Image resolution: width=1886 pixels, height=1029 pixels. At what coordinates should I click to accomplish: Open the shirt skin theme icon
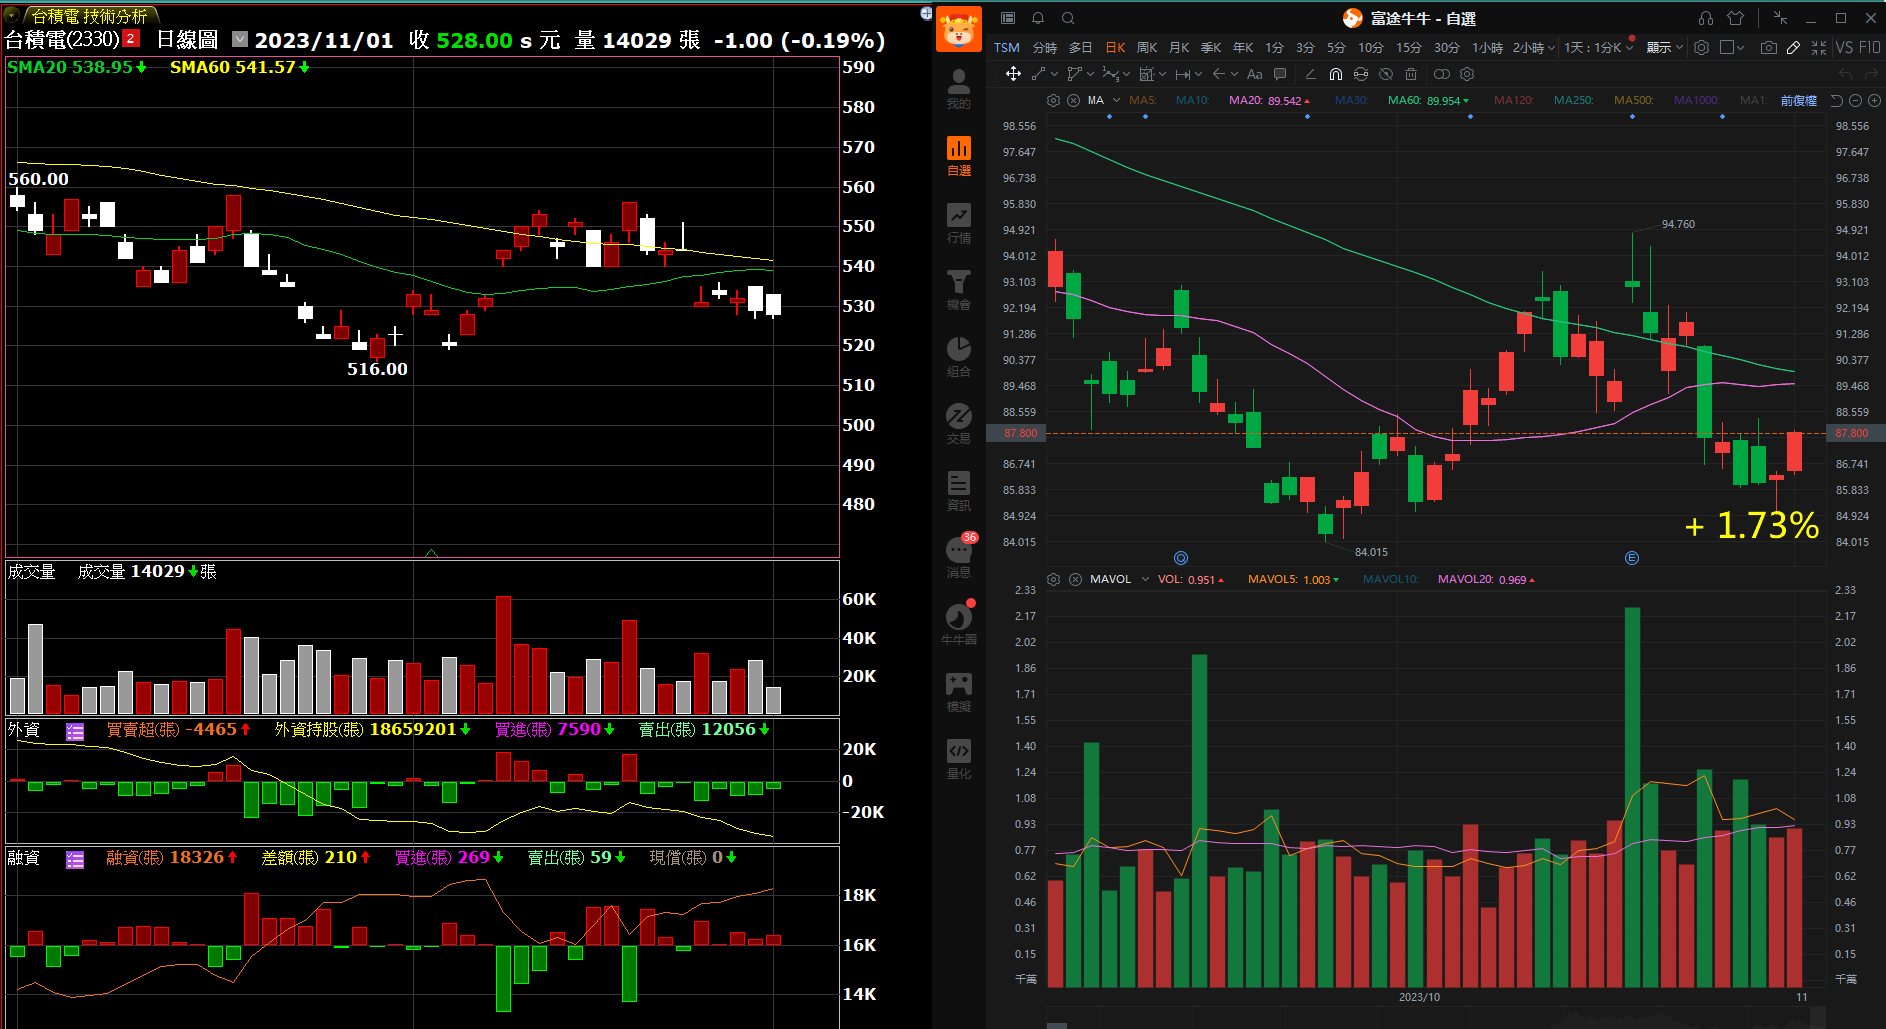point(1736,18)
